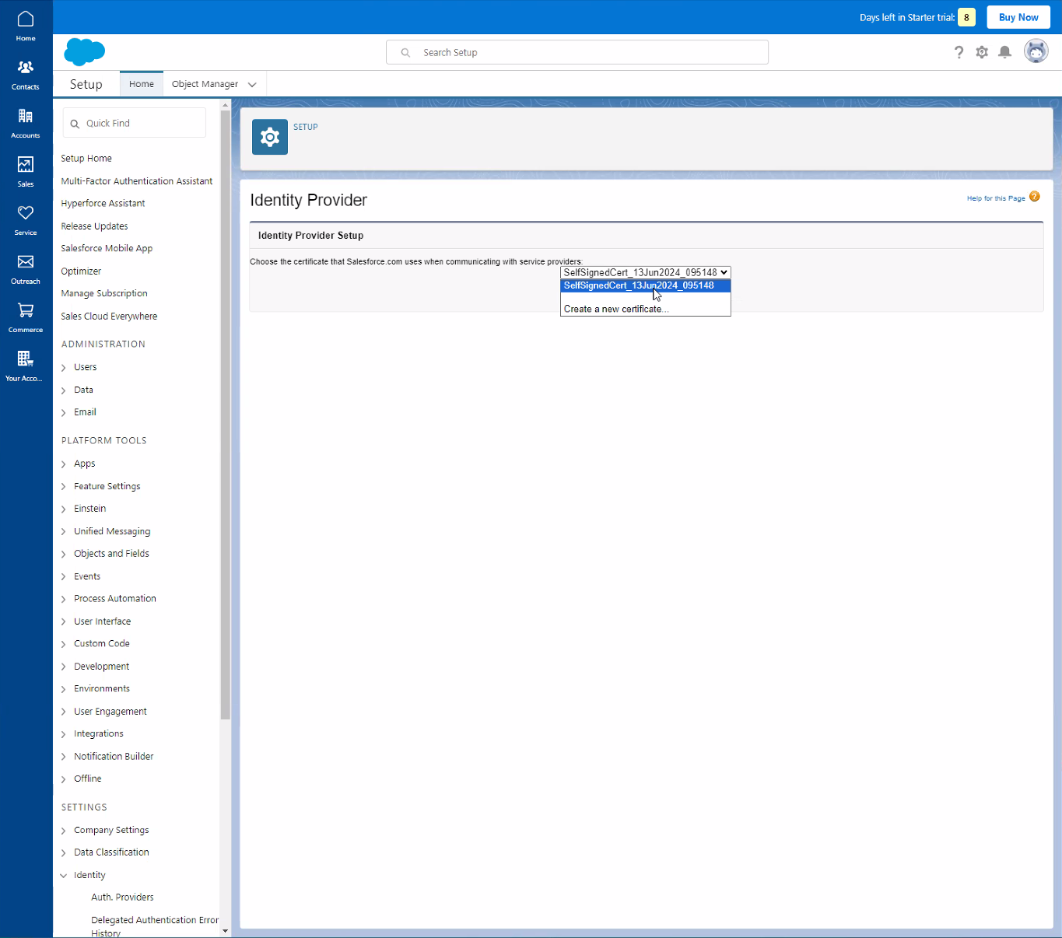This screenshot has width=1062, height=938.
Task: Open Sales Cloud Everywhere link
Action: pyautogui.click(x=108, y=316)
